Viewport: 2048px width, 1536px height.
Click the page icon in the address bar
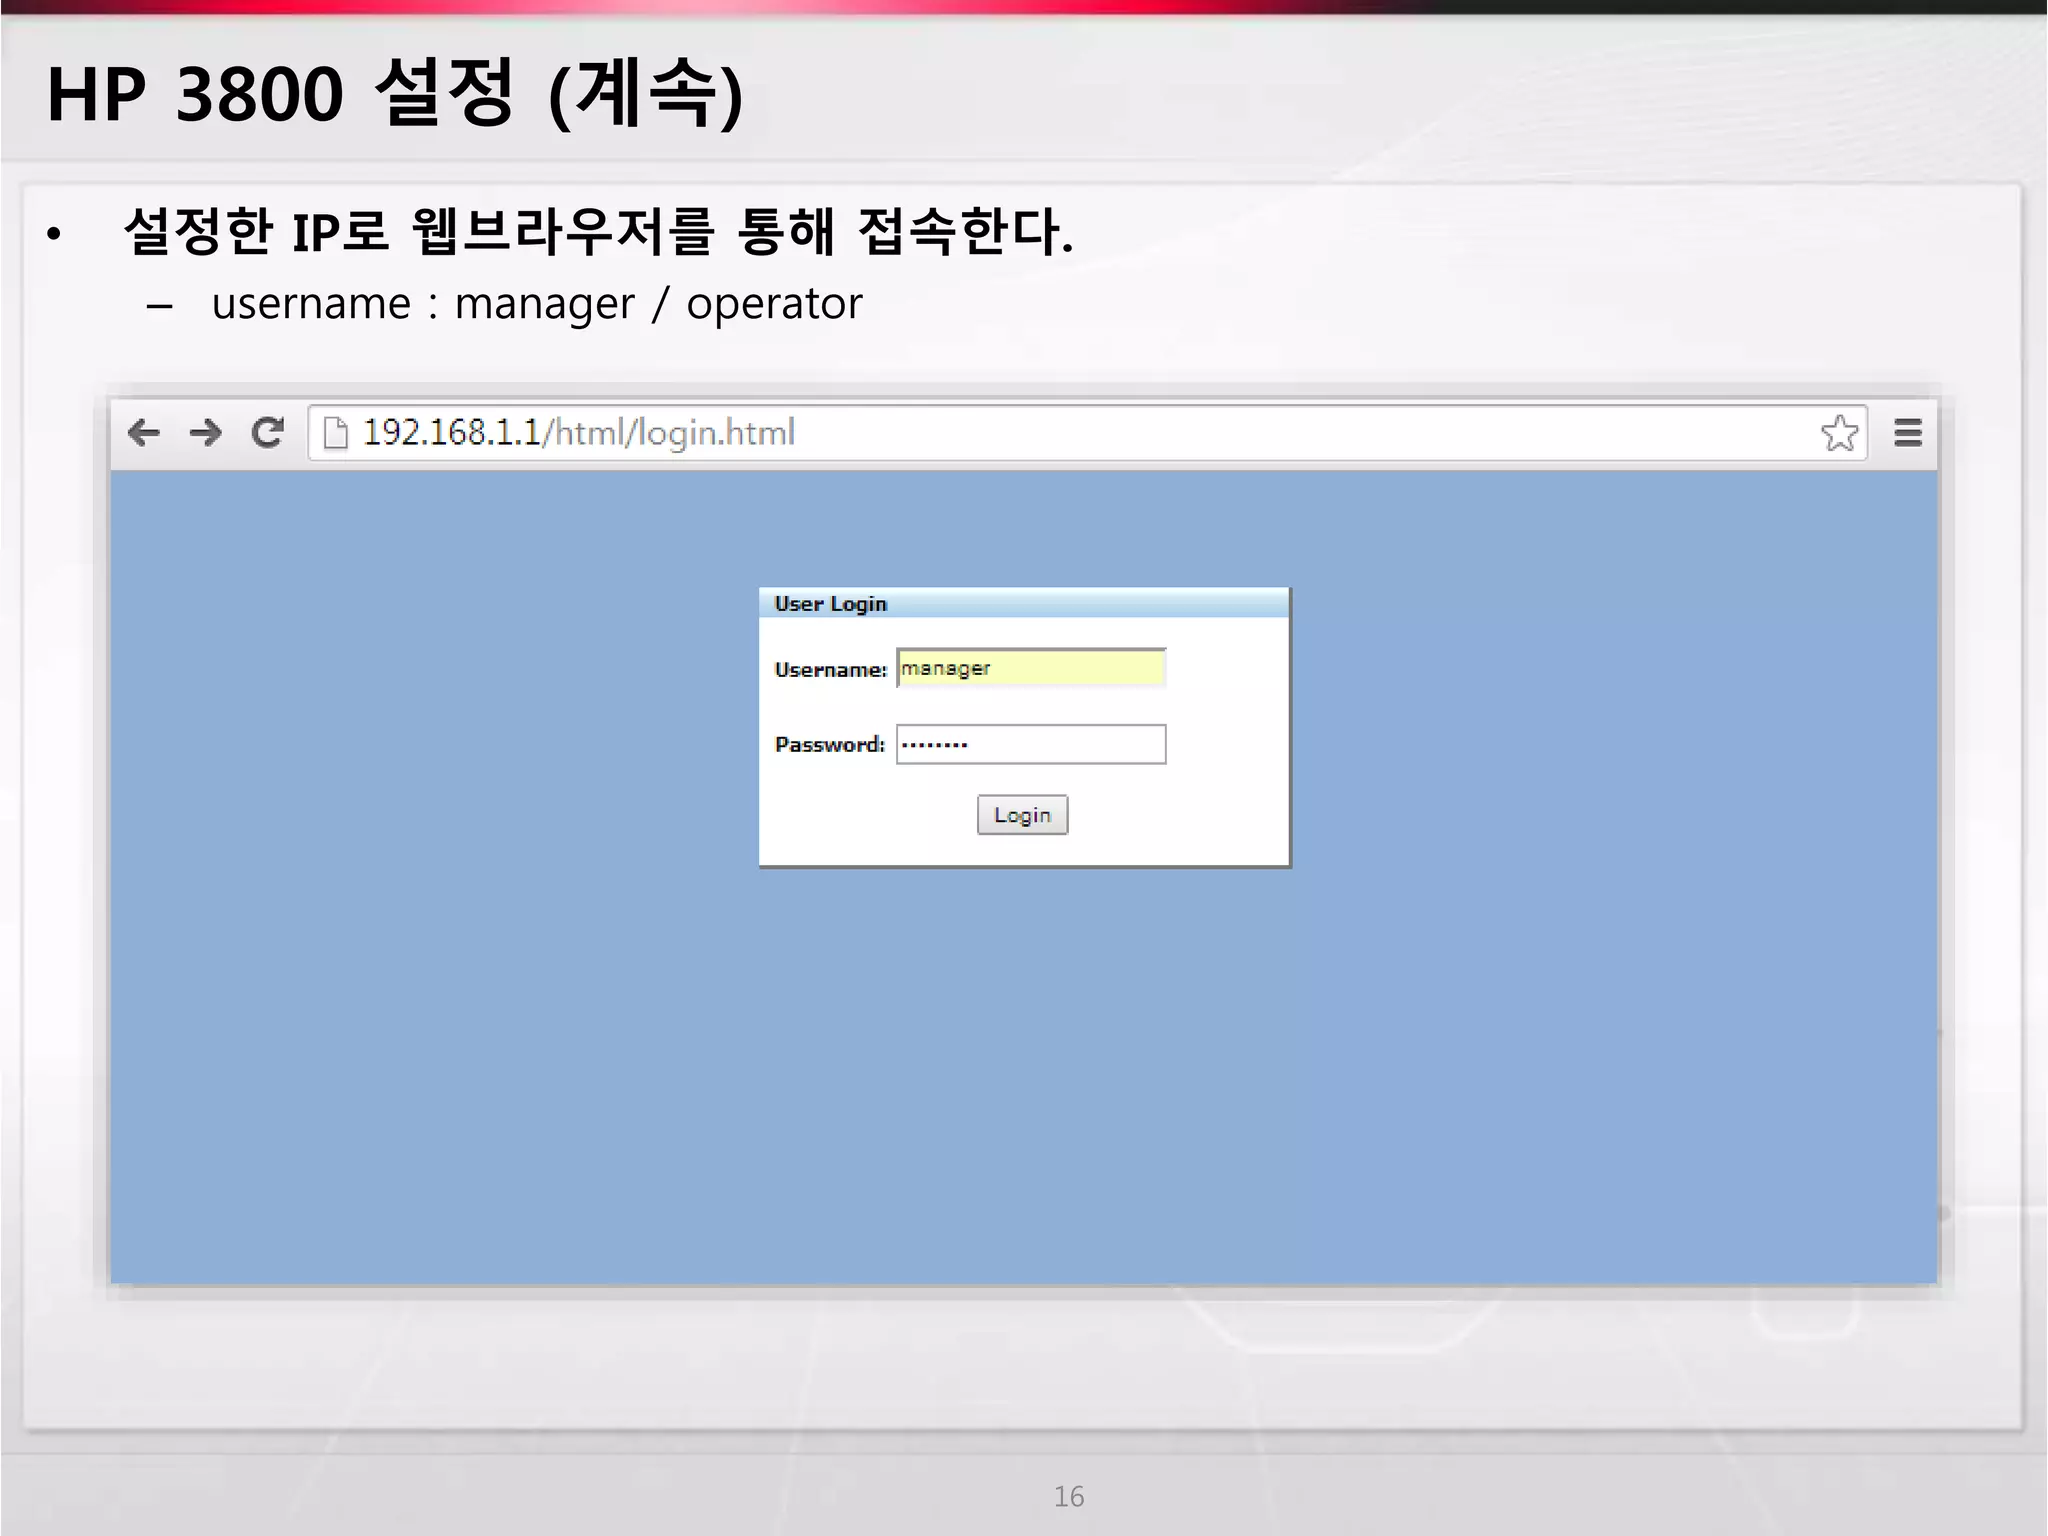[x=336, y=433]
